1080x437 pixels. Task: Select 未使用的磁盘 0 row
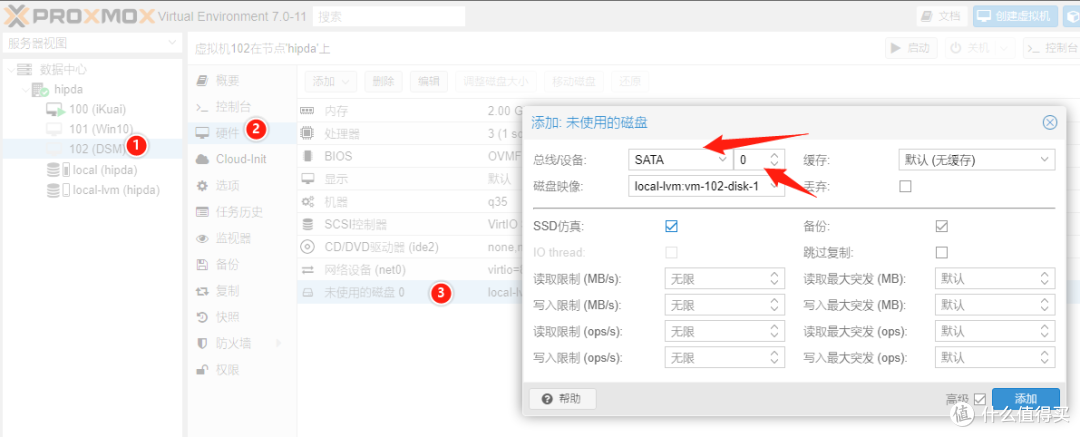click(410, 292)
